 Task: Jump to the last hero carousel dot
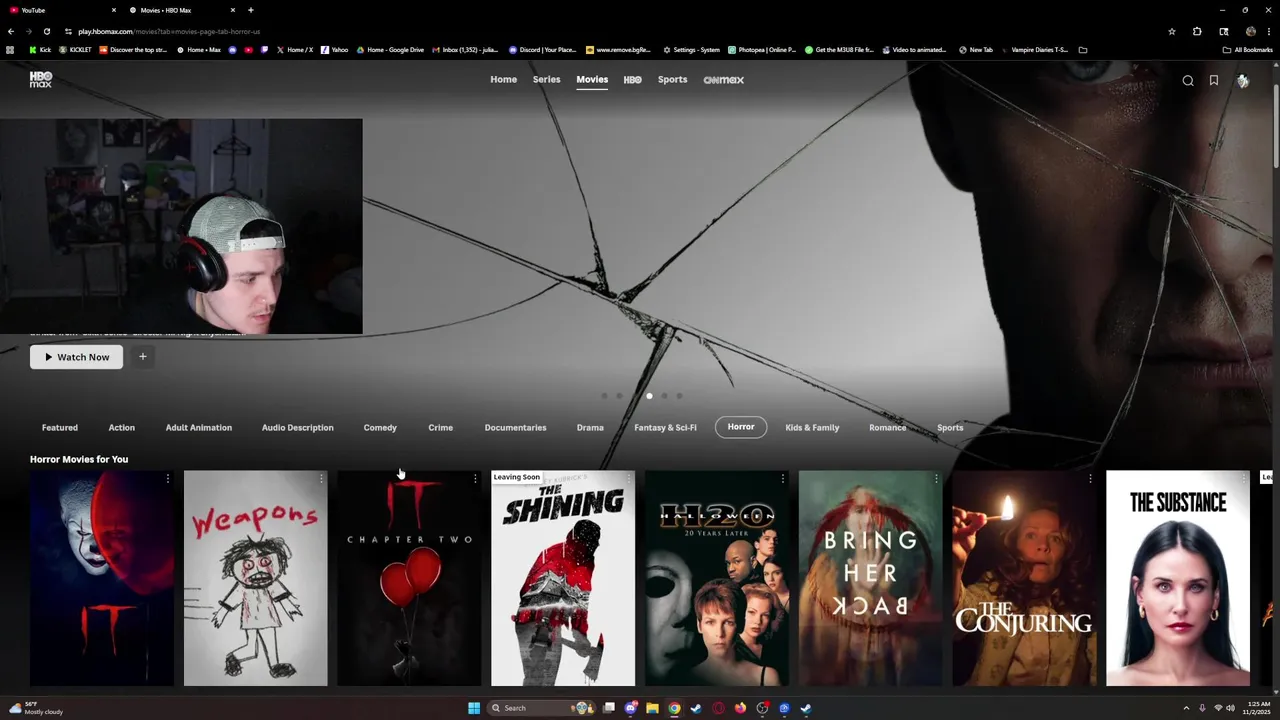[679, 396]
